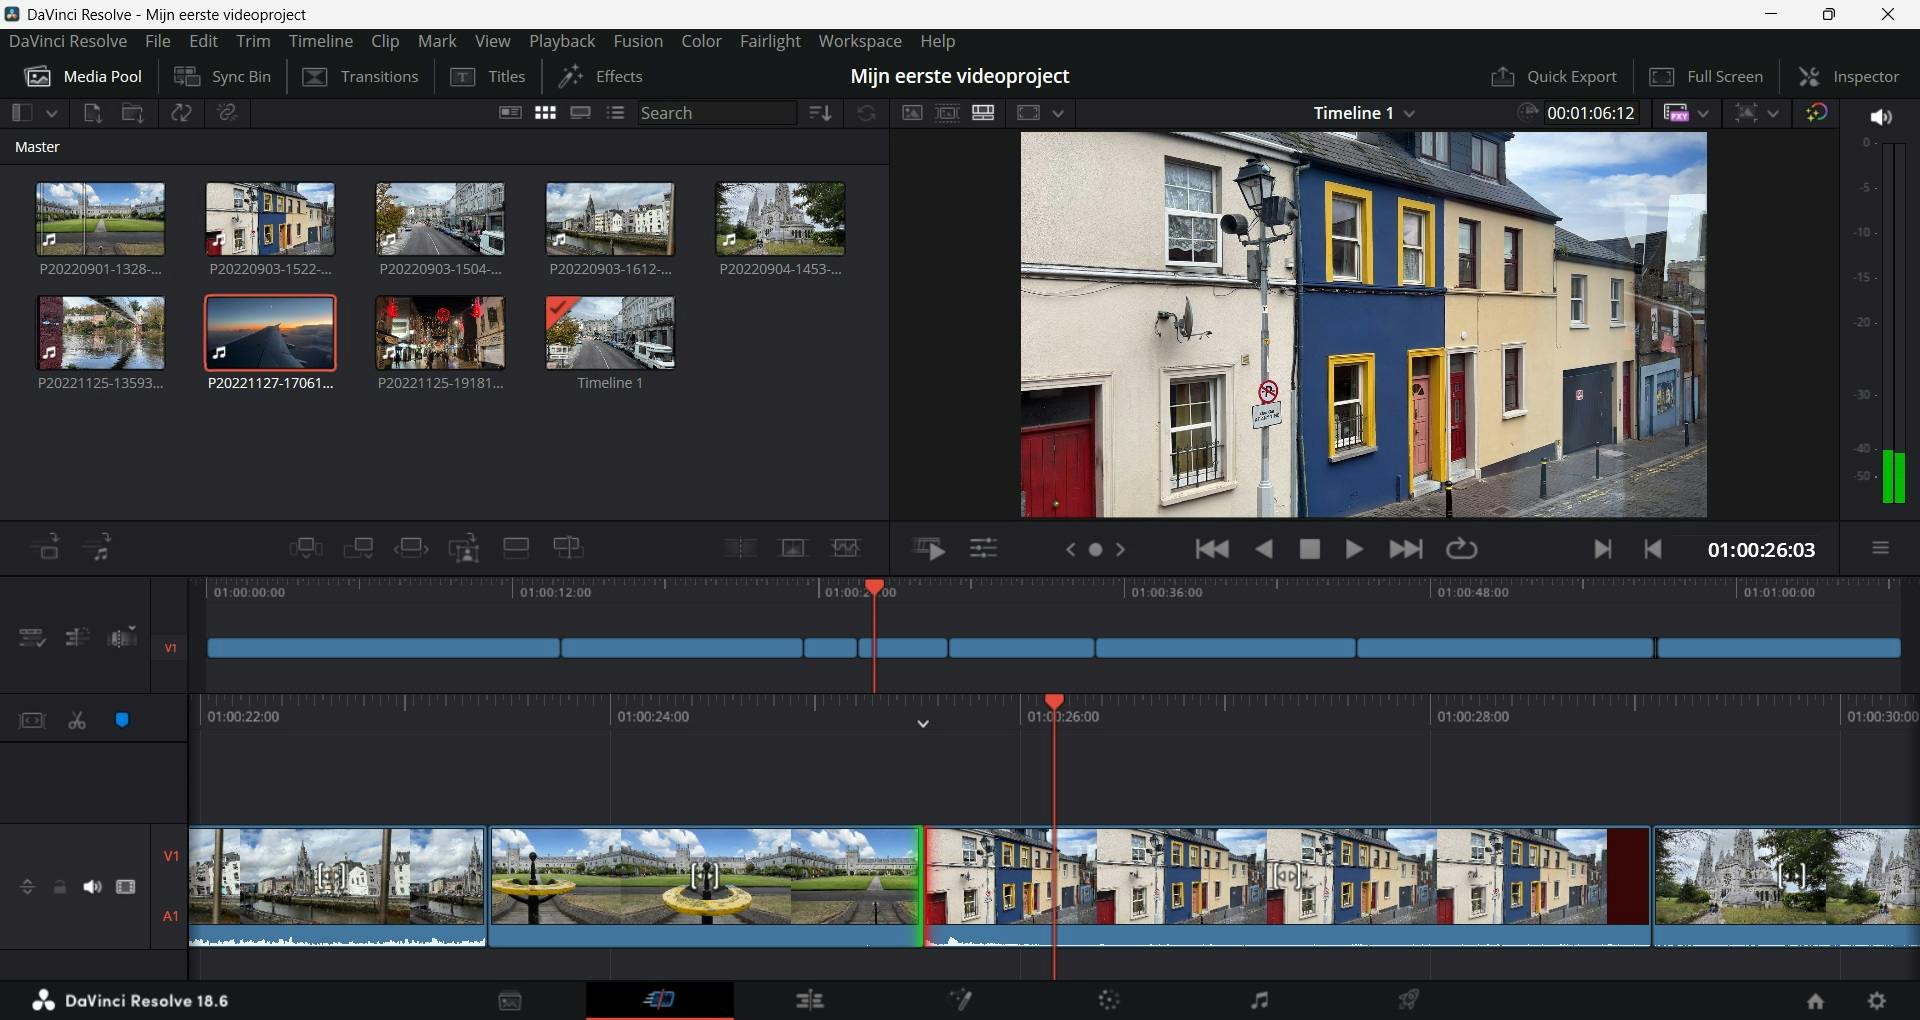Jump to the first frame of timeline
Image resolution: width=1920 pixels, height=1020 pixels.
coord(1212,549)
